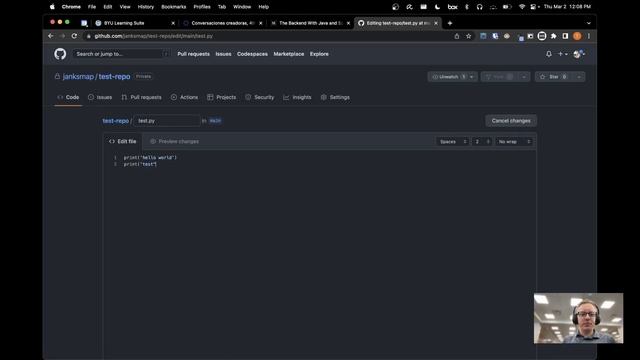Image resolution: width=640 pixels, height=360 pixels.
Task: Switch to the Settings tab
Action: [335, 97]
